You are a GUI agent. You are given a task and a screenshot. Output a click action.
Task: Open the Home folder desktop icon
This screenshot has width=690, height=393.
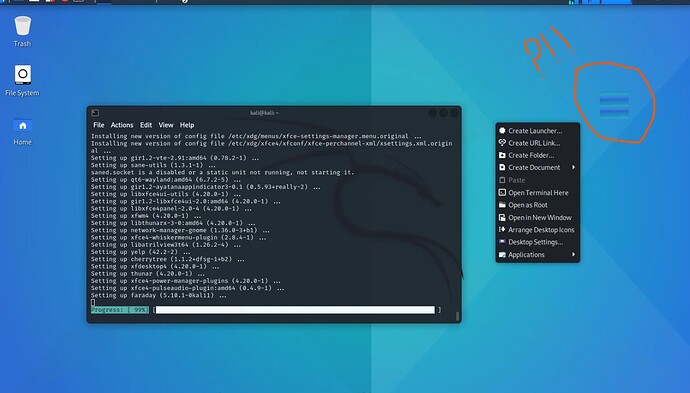tap(22, 125)
